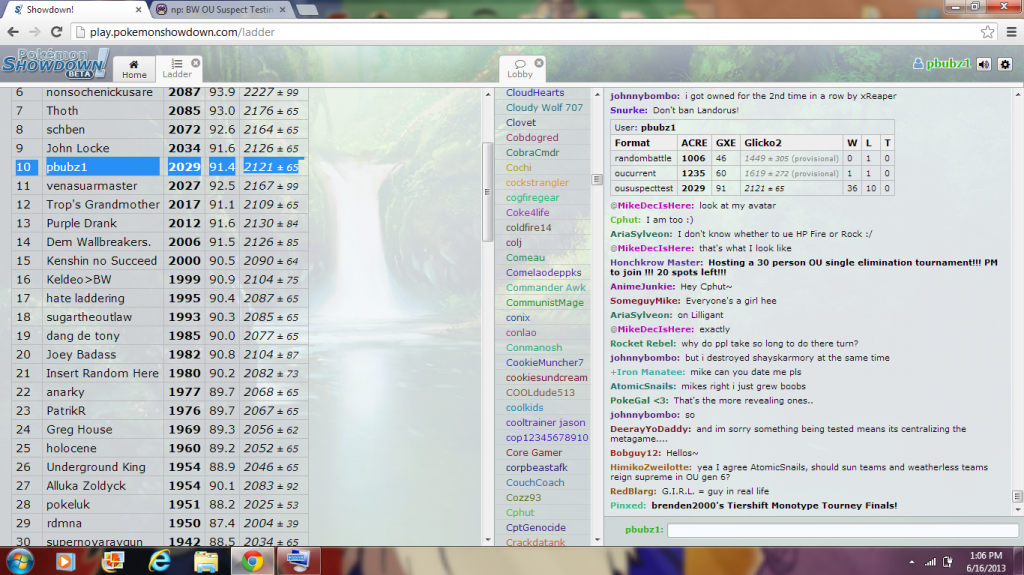Reload the page with refresh icon
1024x575 pixels.
pyautogui.click(x=57, y=32)
